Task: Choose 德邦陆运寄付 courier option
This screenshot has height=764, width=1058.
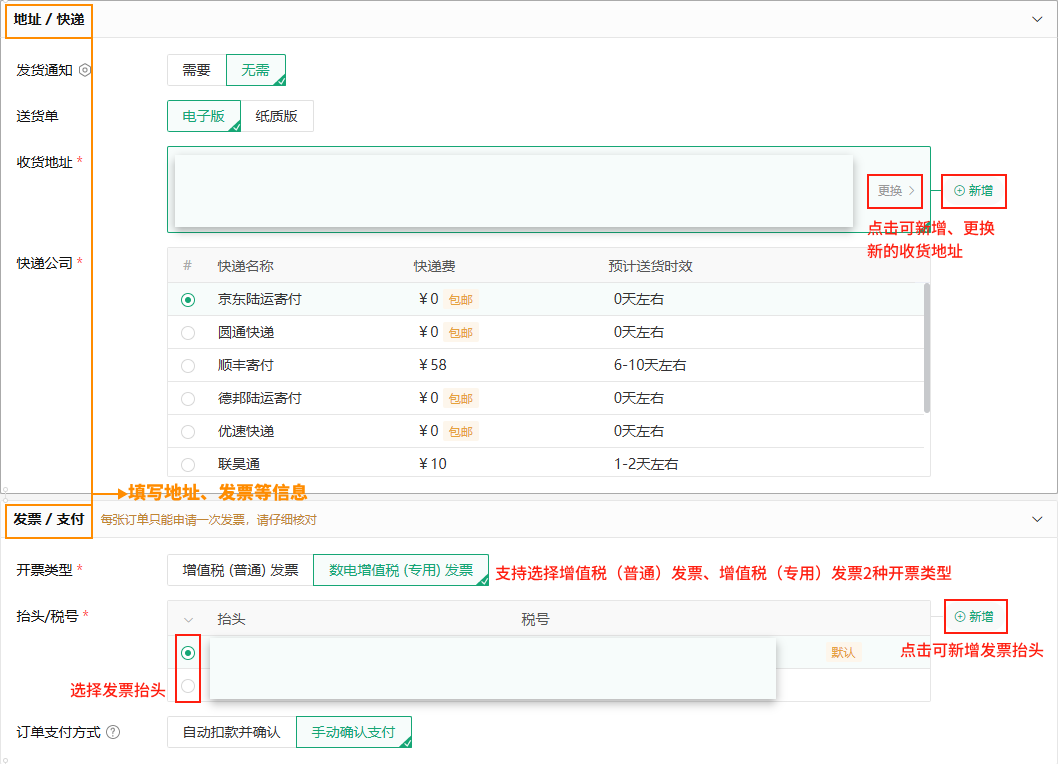Action: click(188, 398)
